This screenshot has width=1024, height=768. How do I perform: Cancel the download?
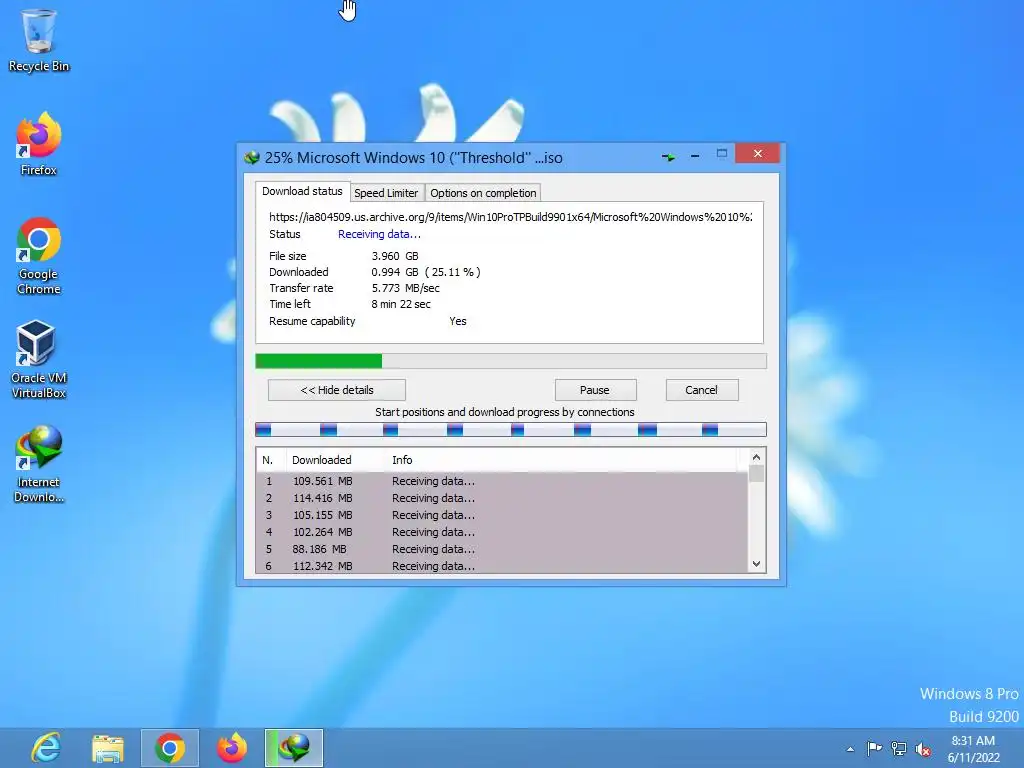[x=701, y=390]
